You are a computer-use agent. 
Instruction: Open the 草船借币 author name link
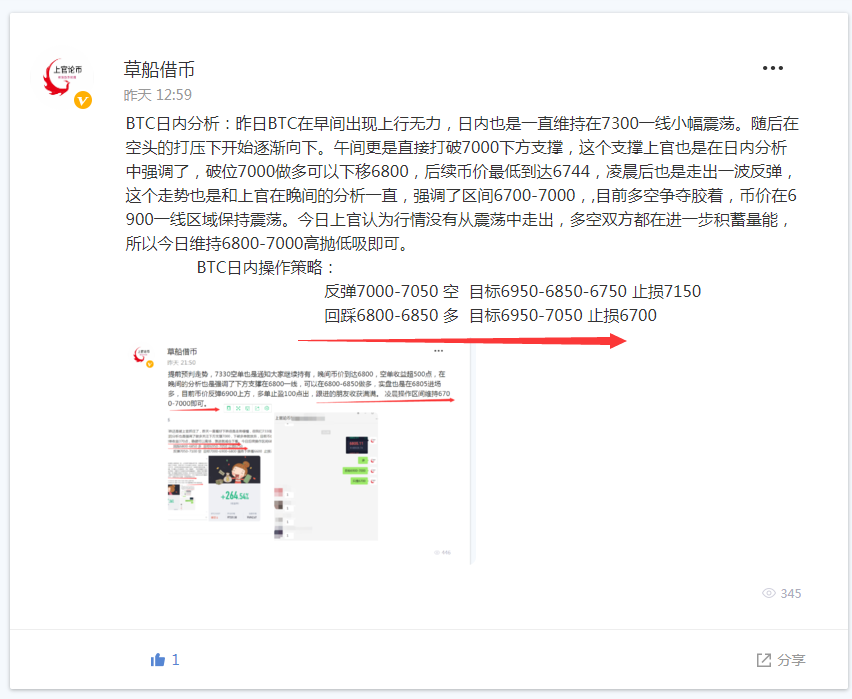(159, 69)
